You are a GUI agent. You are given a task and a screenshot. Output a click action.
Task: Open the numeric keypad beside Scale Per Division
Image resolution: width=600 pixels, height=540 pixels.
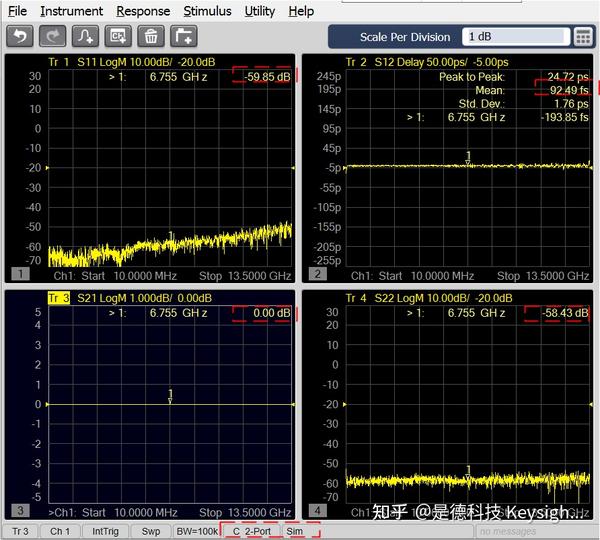583,37
